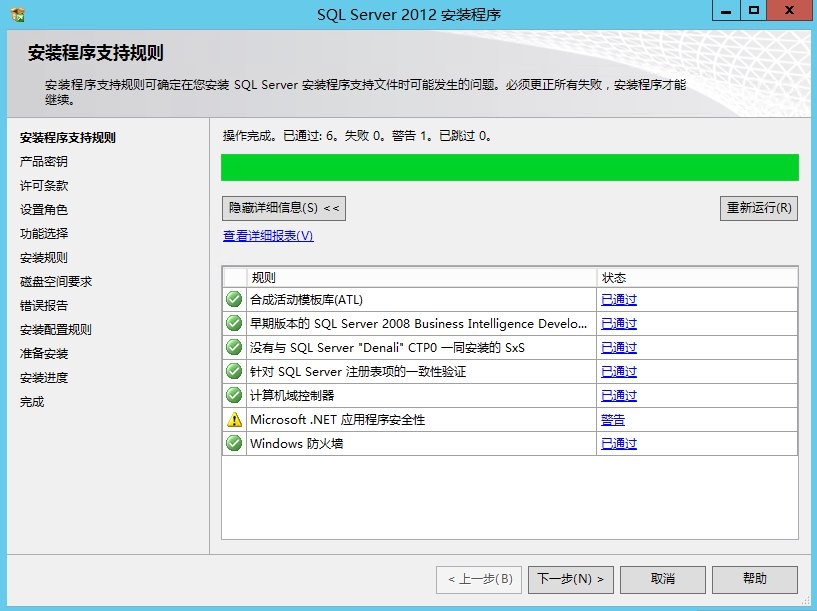817x611 pixels.
Task: Click the rule text 合成活动模板库(ATL)
Action: click(x=306, y=300)
